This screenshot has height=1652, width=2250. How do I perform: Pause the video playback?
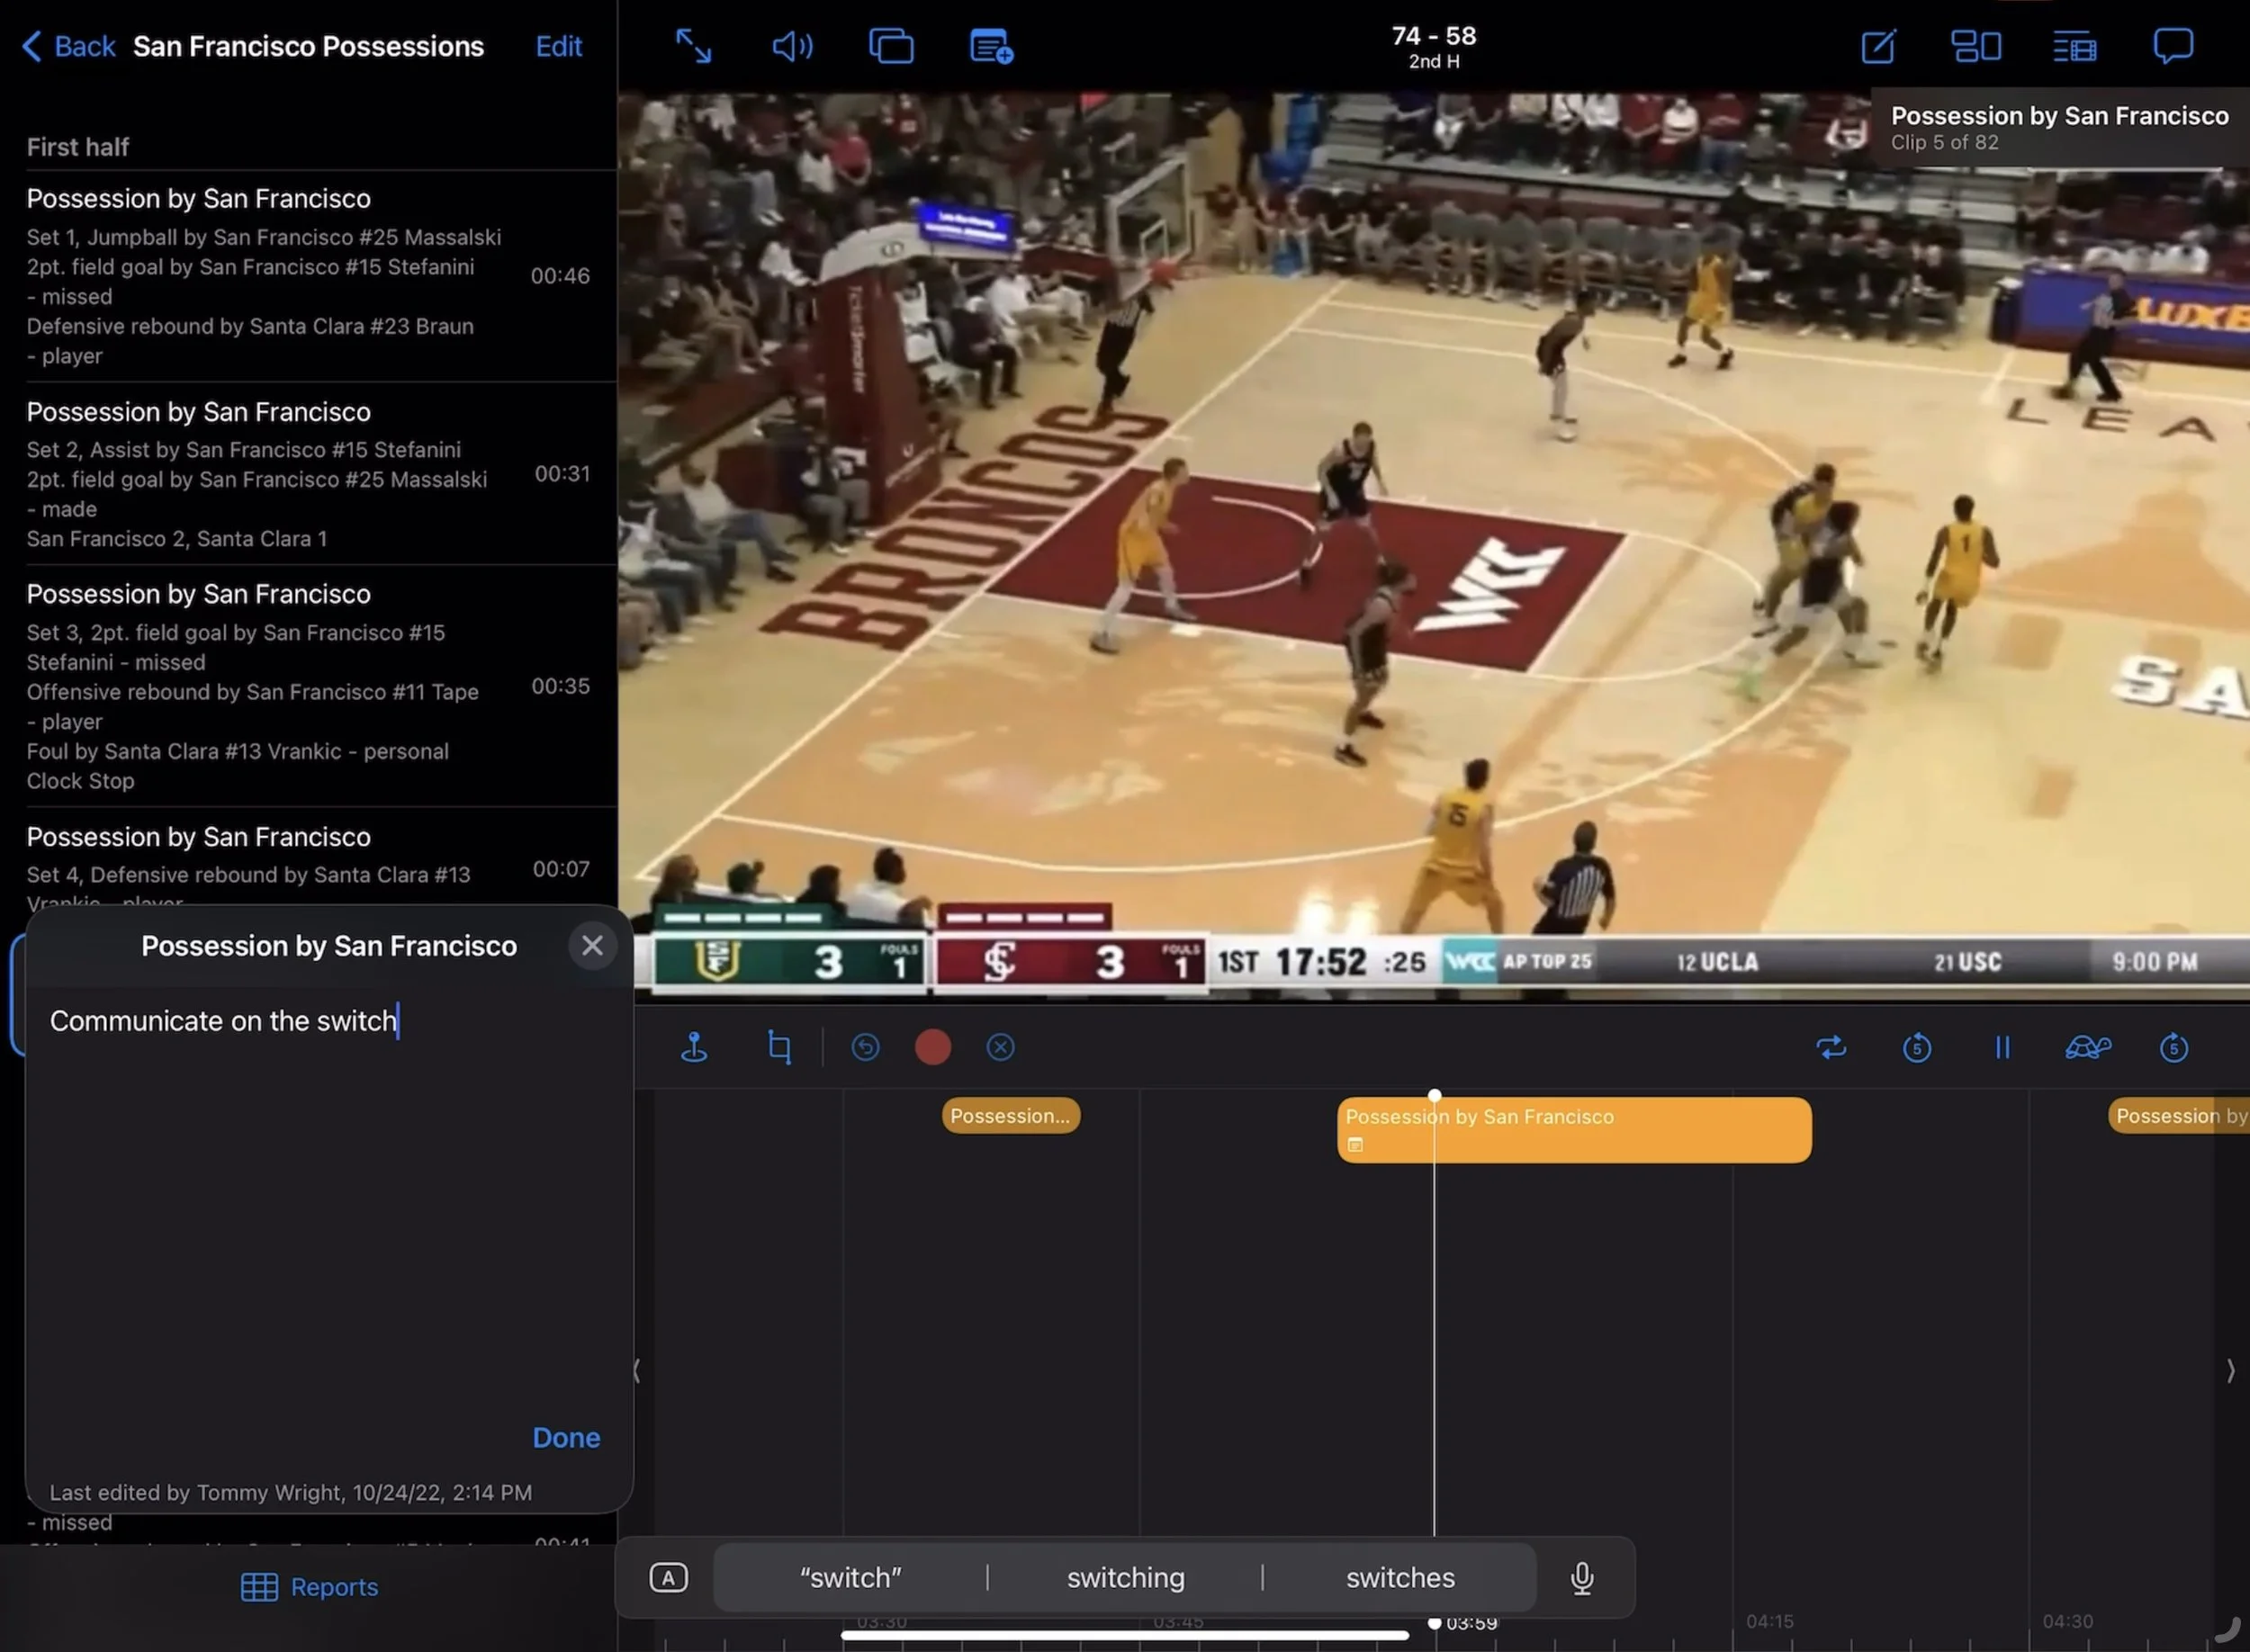(x=2002, y=1047)
